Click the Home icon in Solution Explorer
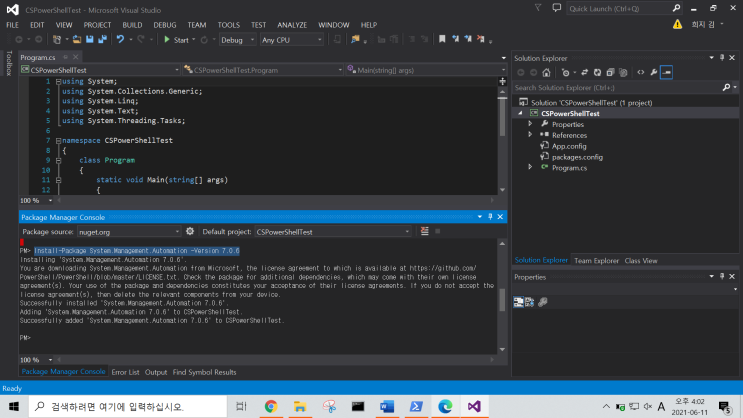743x418 pixels. pos(546,73)
